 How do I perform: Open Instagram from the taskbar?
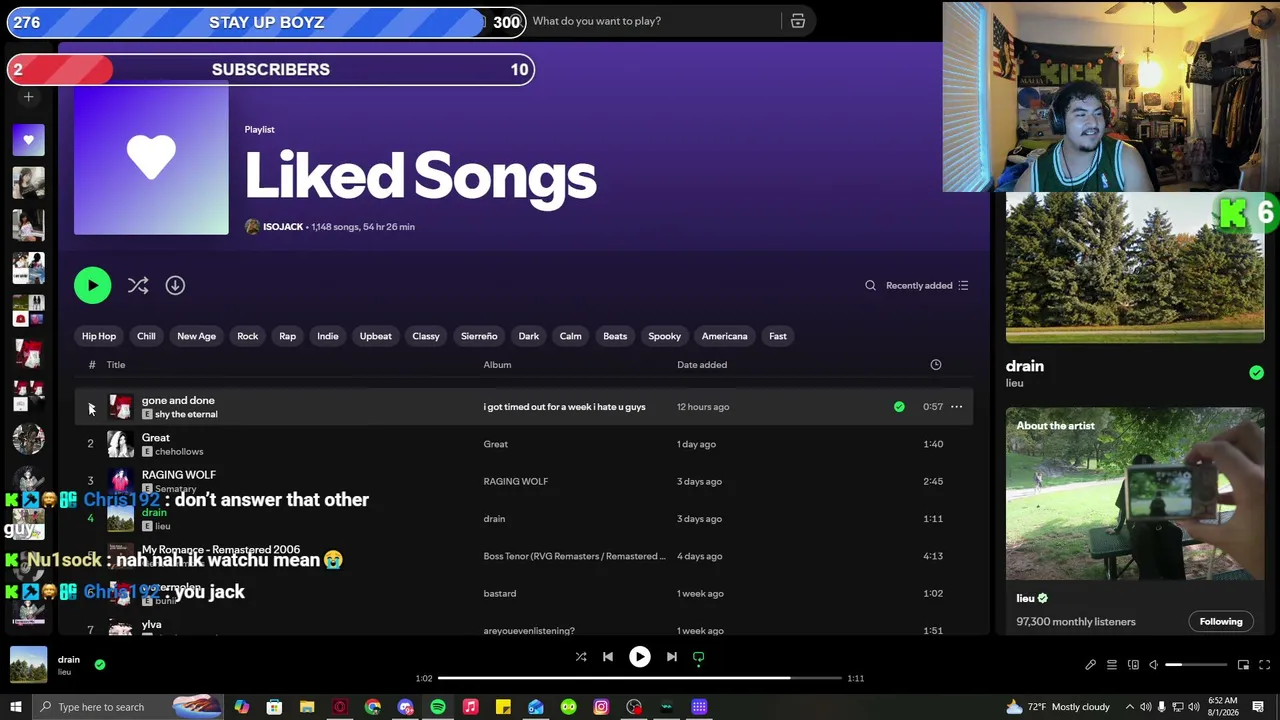[x=601, y=707]
